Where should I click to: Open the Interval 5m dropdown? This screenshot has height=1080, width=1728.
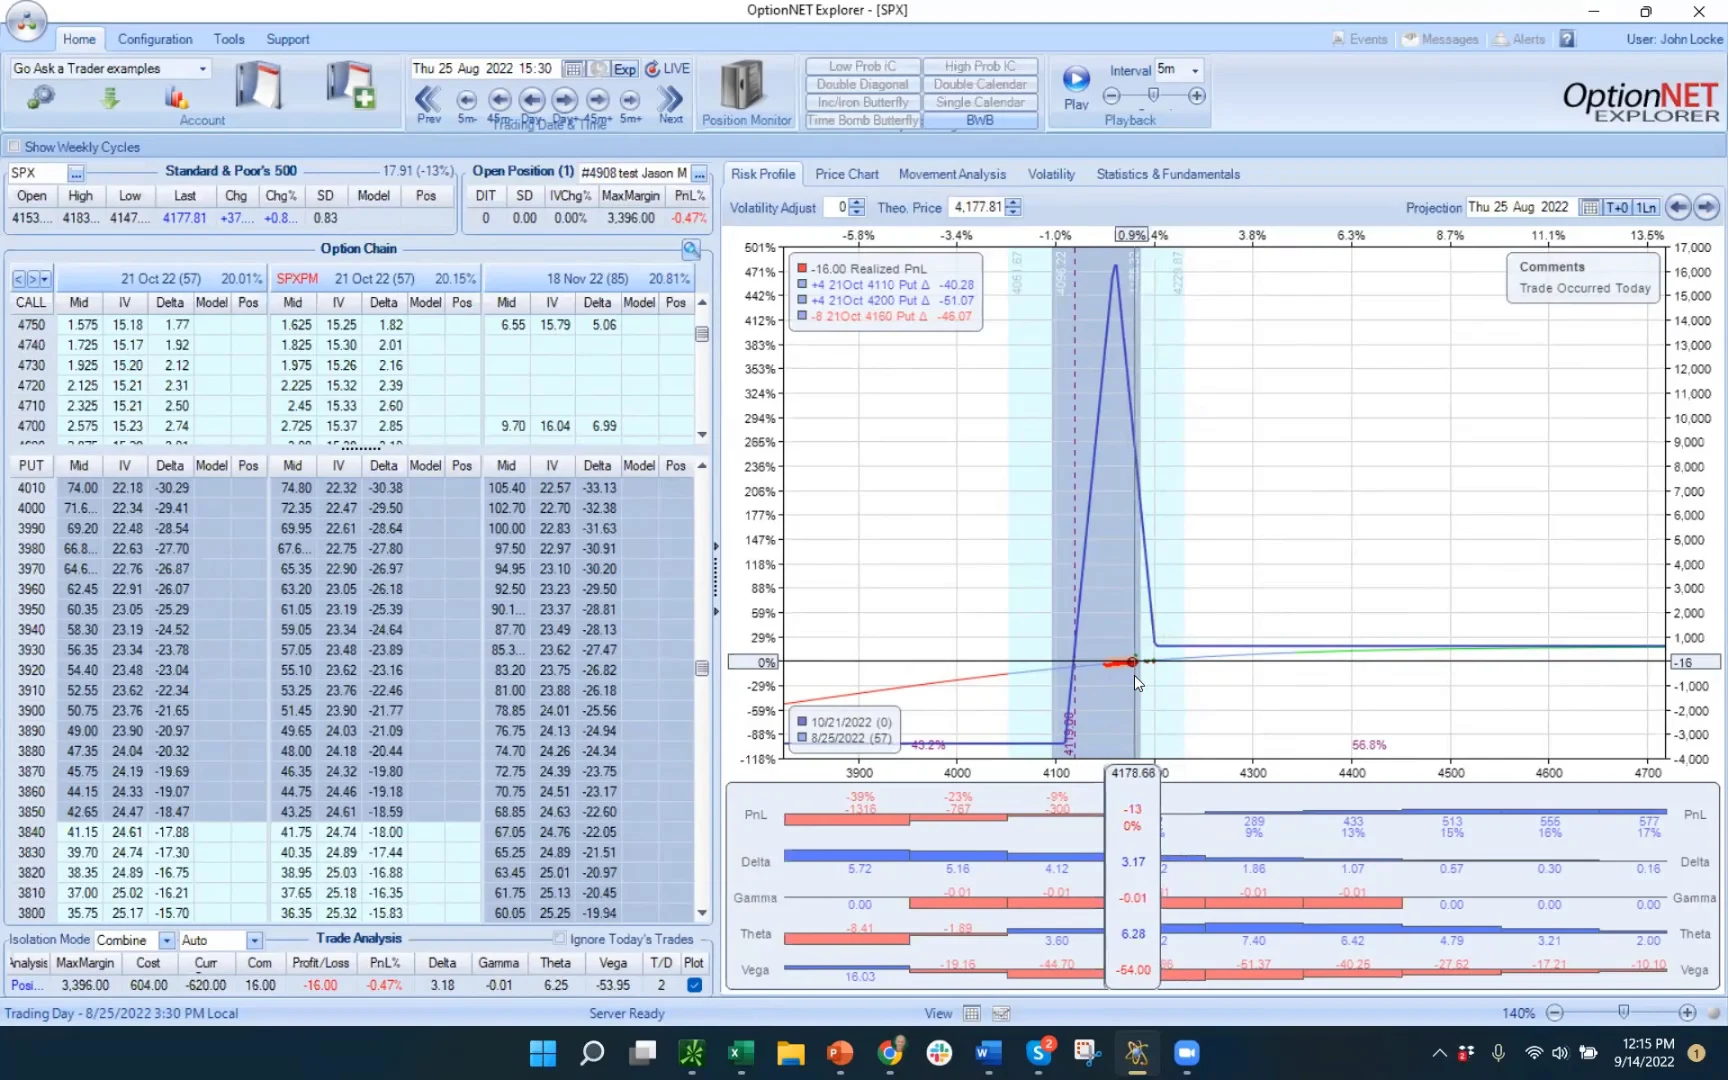pos(1195,70)
